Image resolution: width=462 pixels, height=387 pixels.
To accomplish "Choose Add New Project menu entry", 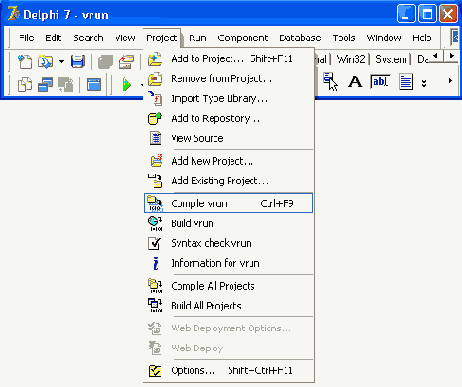I will pos(229,161).
